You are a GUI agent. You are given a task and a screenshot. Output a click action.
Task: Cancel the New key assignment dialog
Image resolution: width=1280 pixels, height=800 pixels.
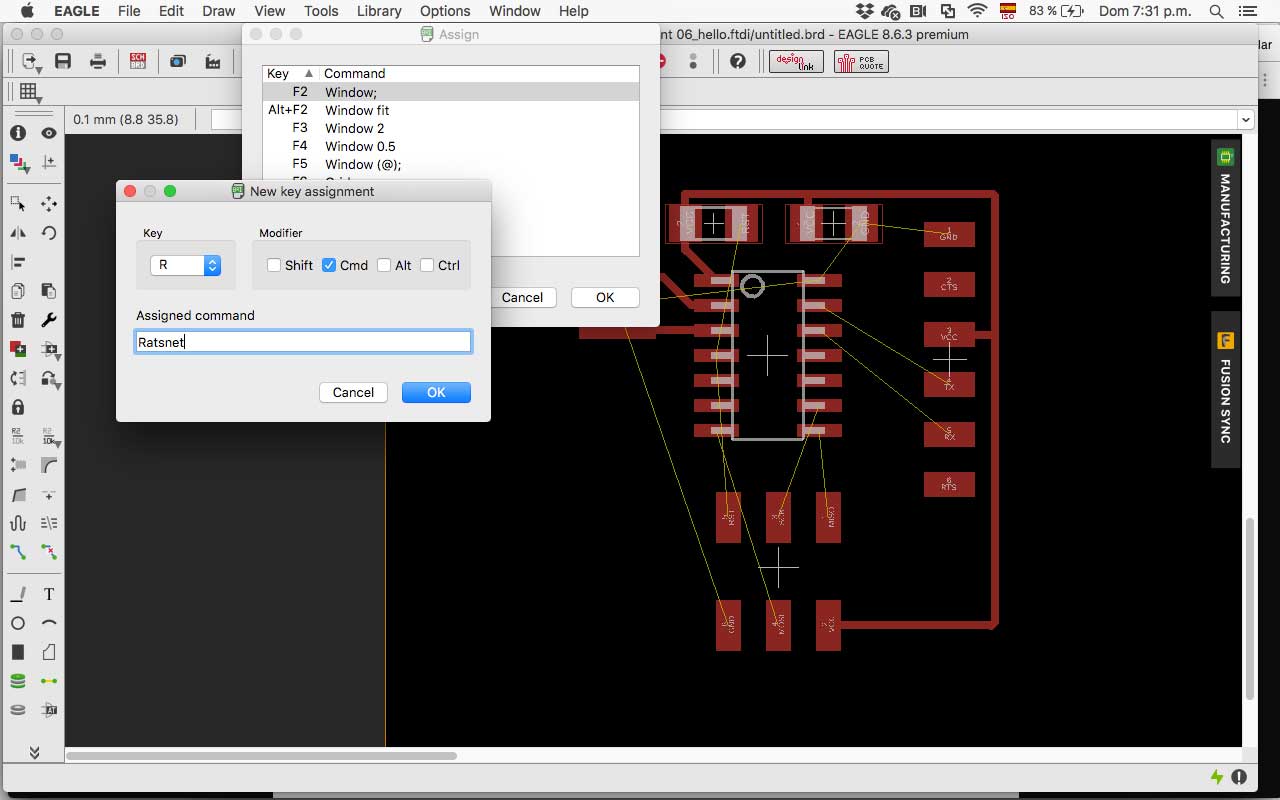pyautogui.click(x=353, y=392)
